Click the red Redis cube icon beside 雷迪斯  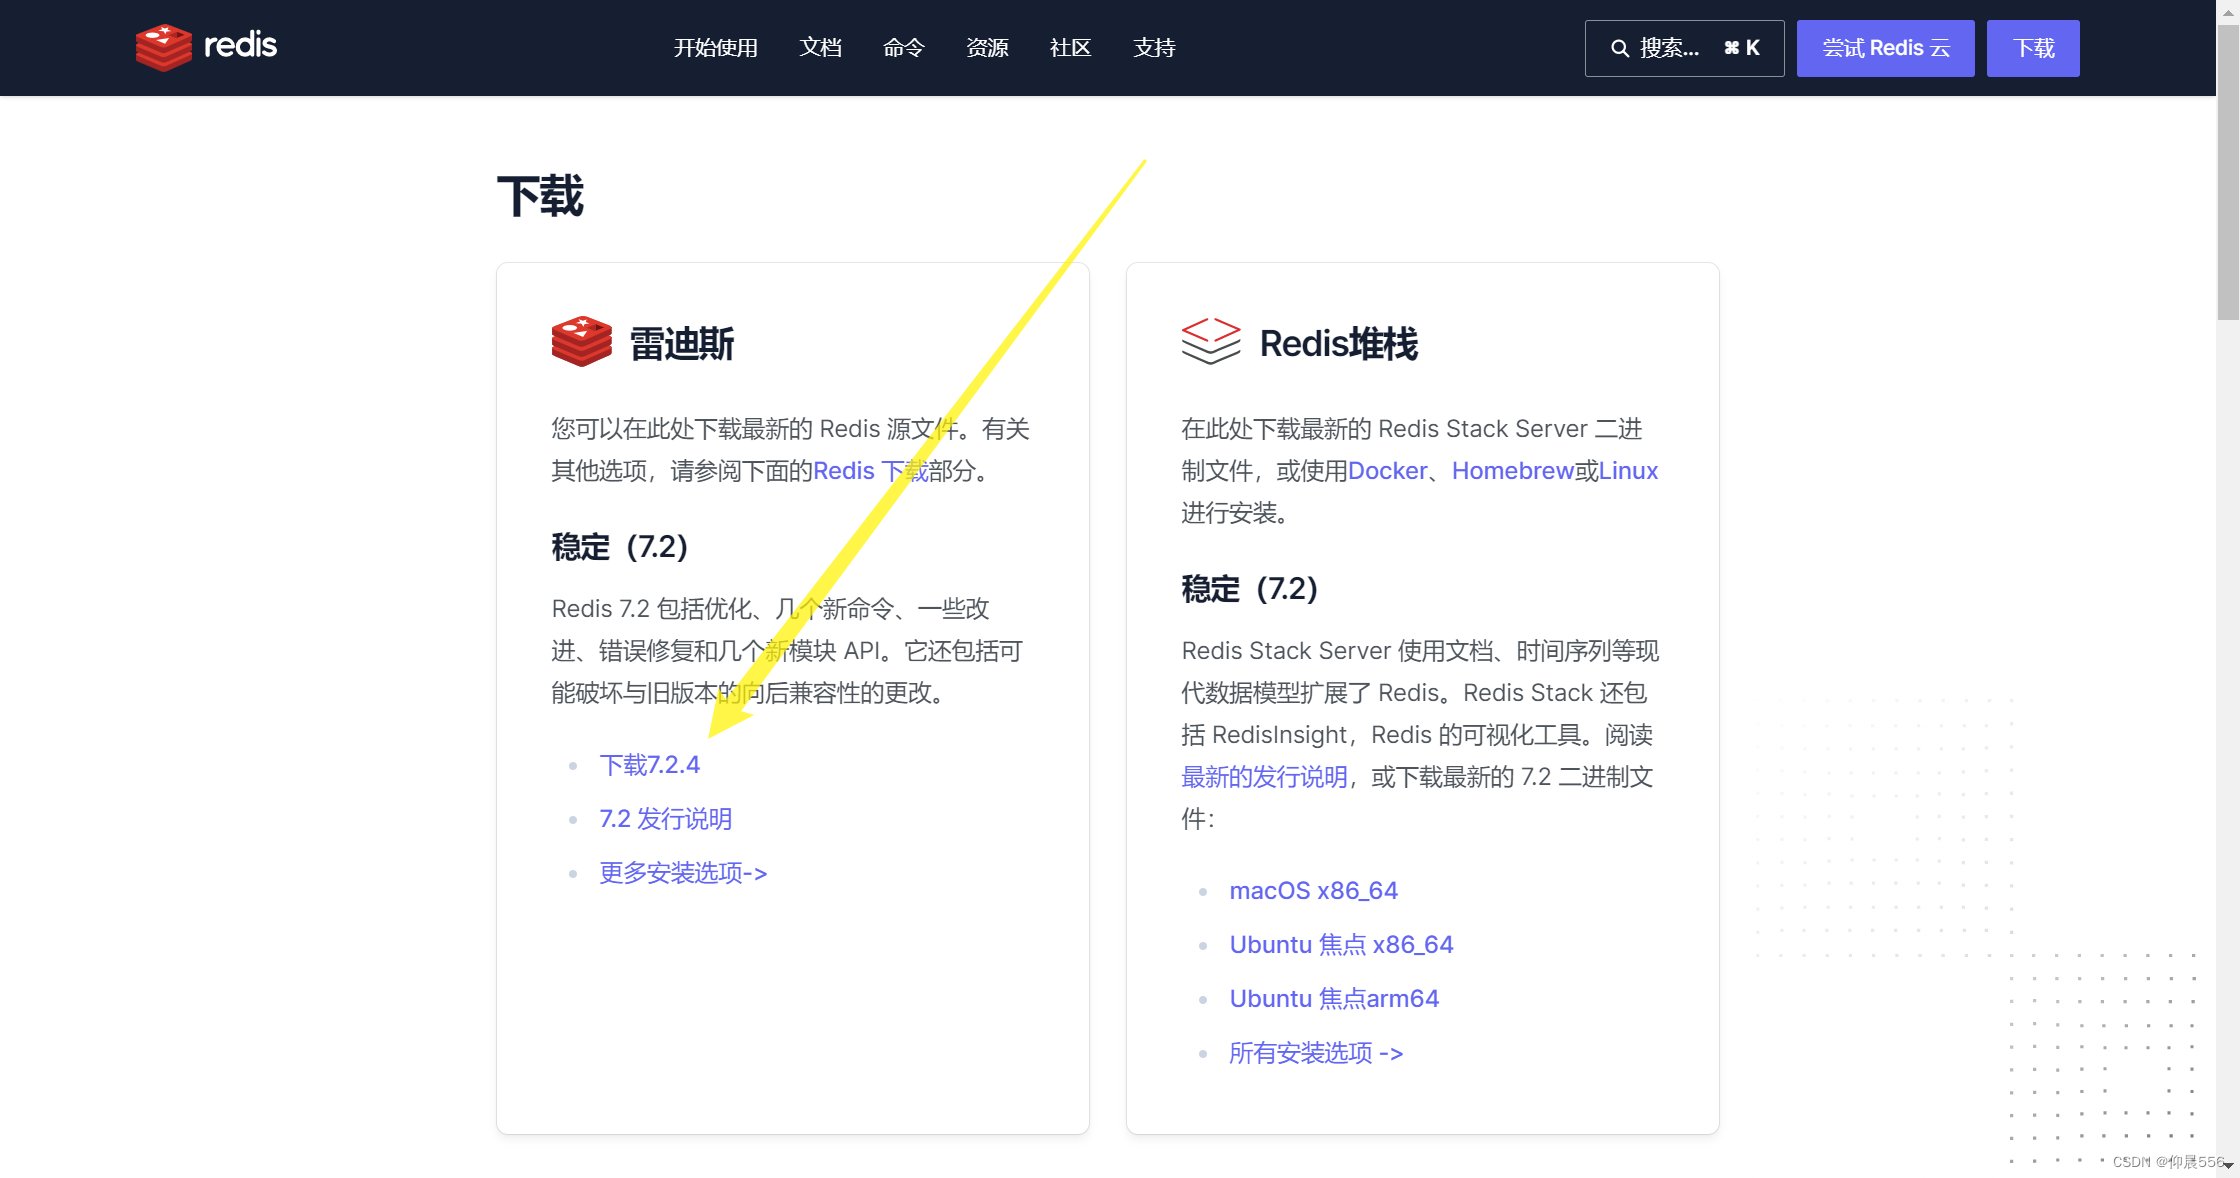click(x=581, y=342)
